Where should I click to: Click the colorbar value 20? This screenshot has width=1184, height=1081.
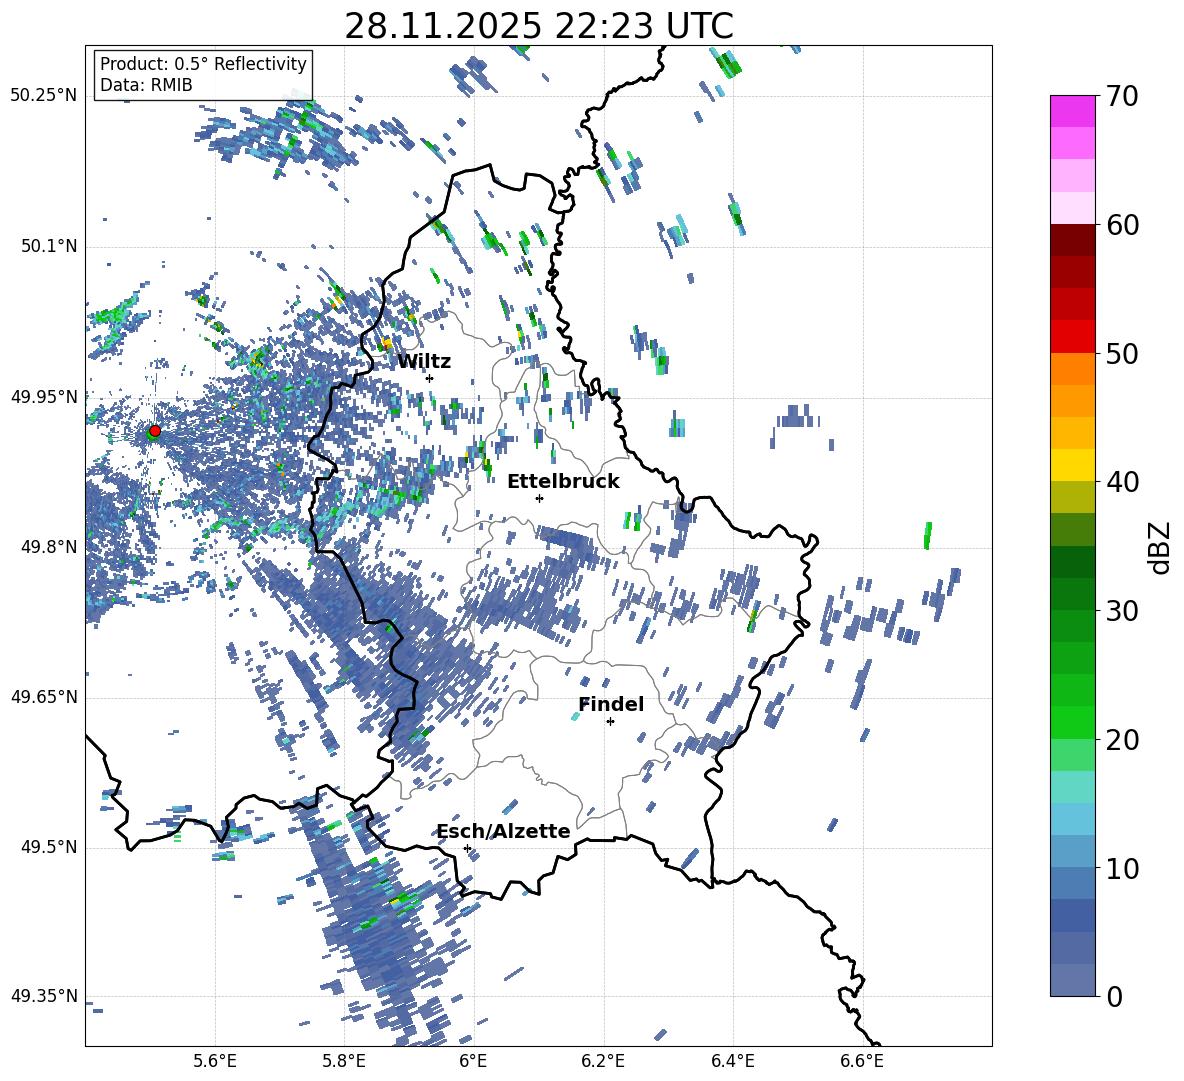click(x=1122, y=739)
